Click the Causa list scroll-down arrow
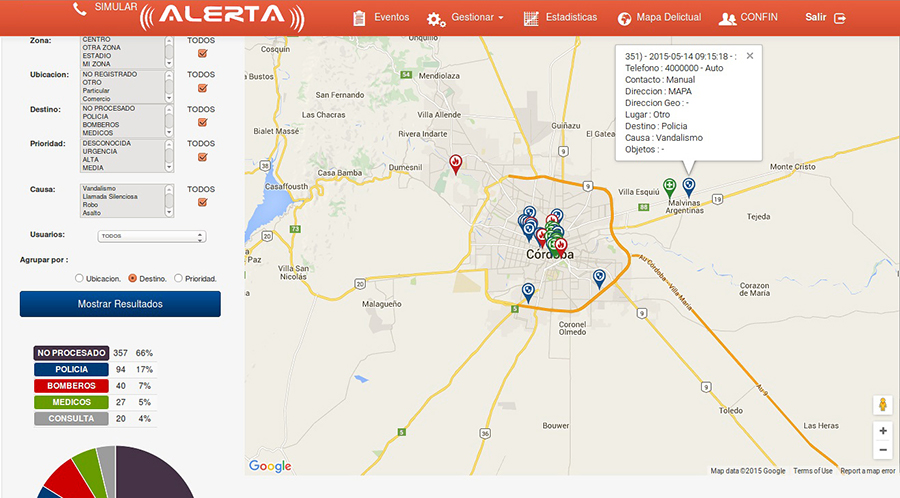900x498 pixels. [169, 213]
